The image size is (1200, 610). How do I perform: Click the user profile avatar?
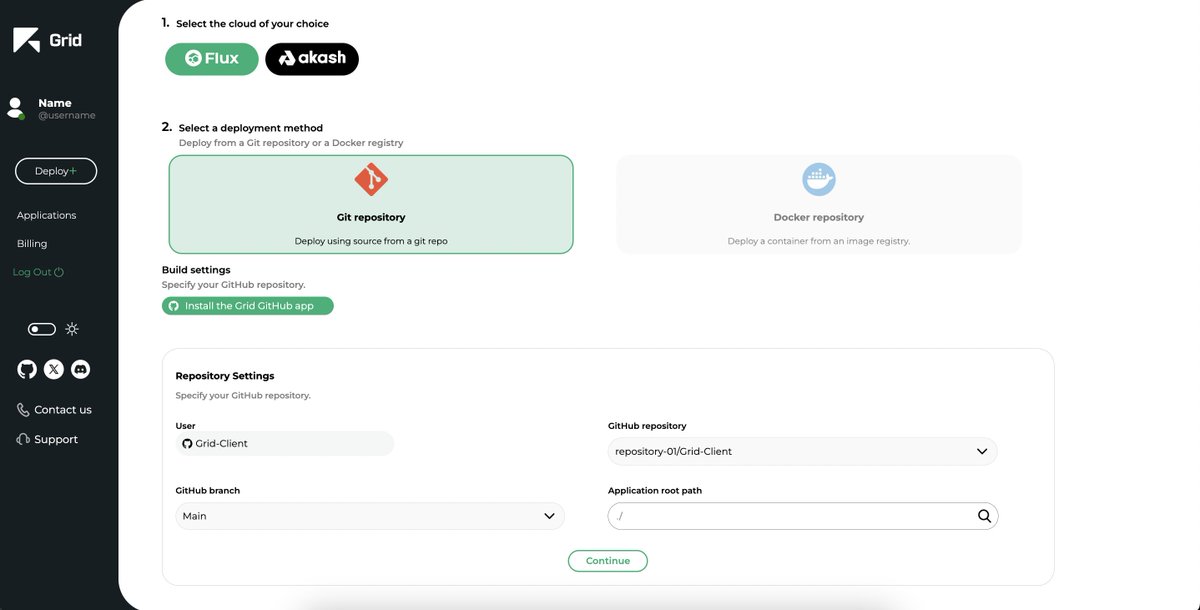click(x=15, y=108)
